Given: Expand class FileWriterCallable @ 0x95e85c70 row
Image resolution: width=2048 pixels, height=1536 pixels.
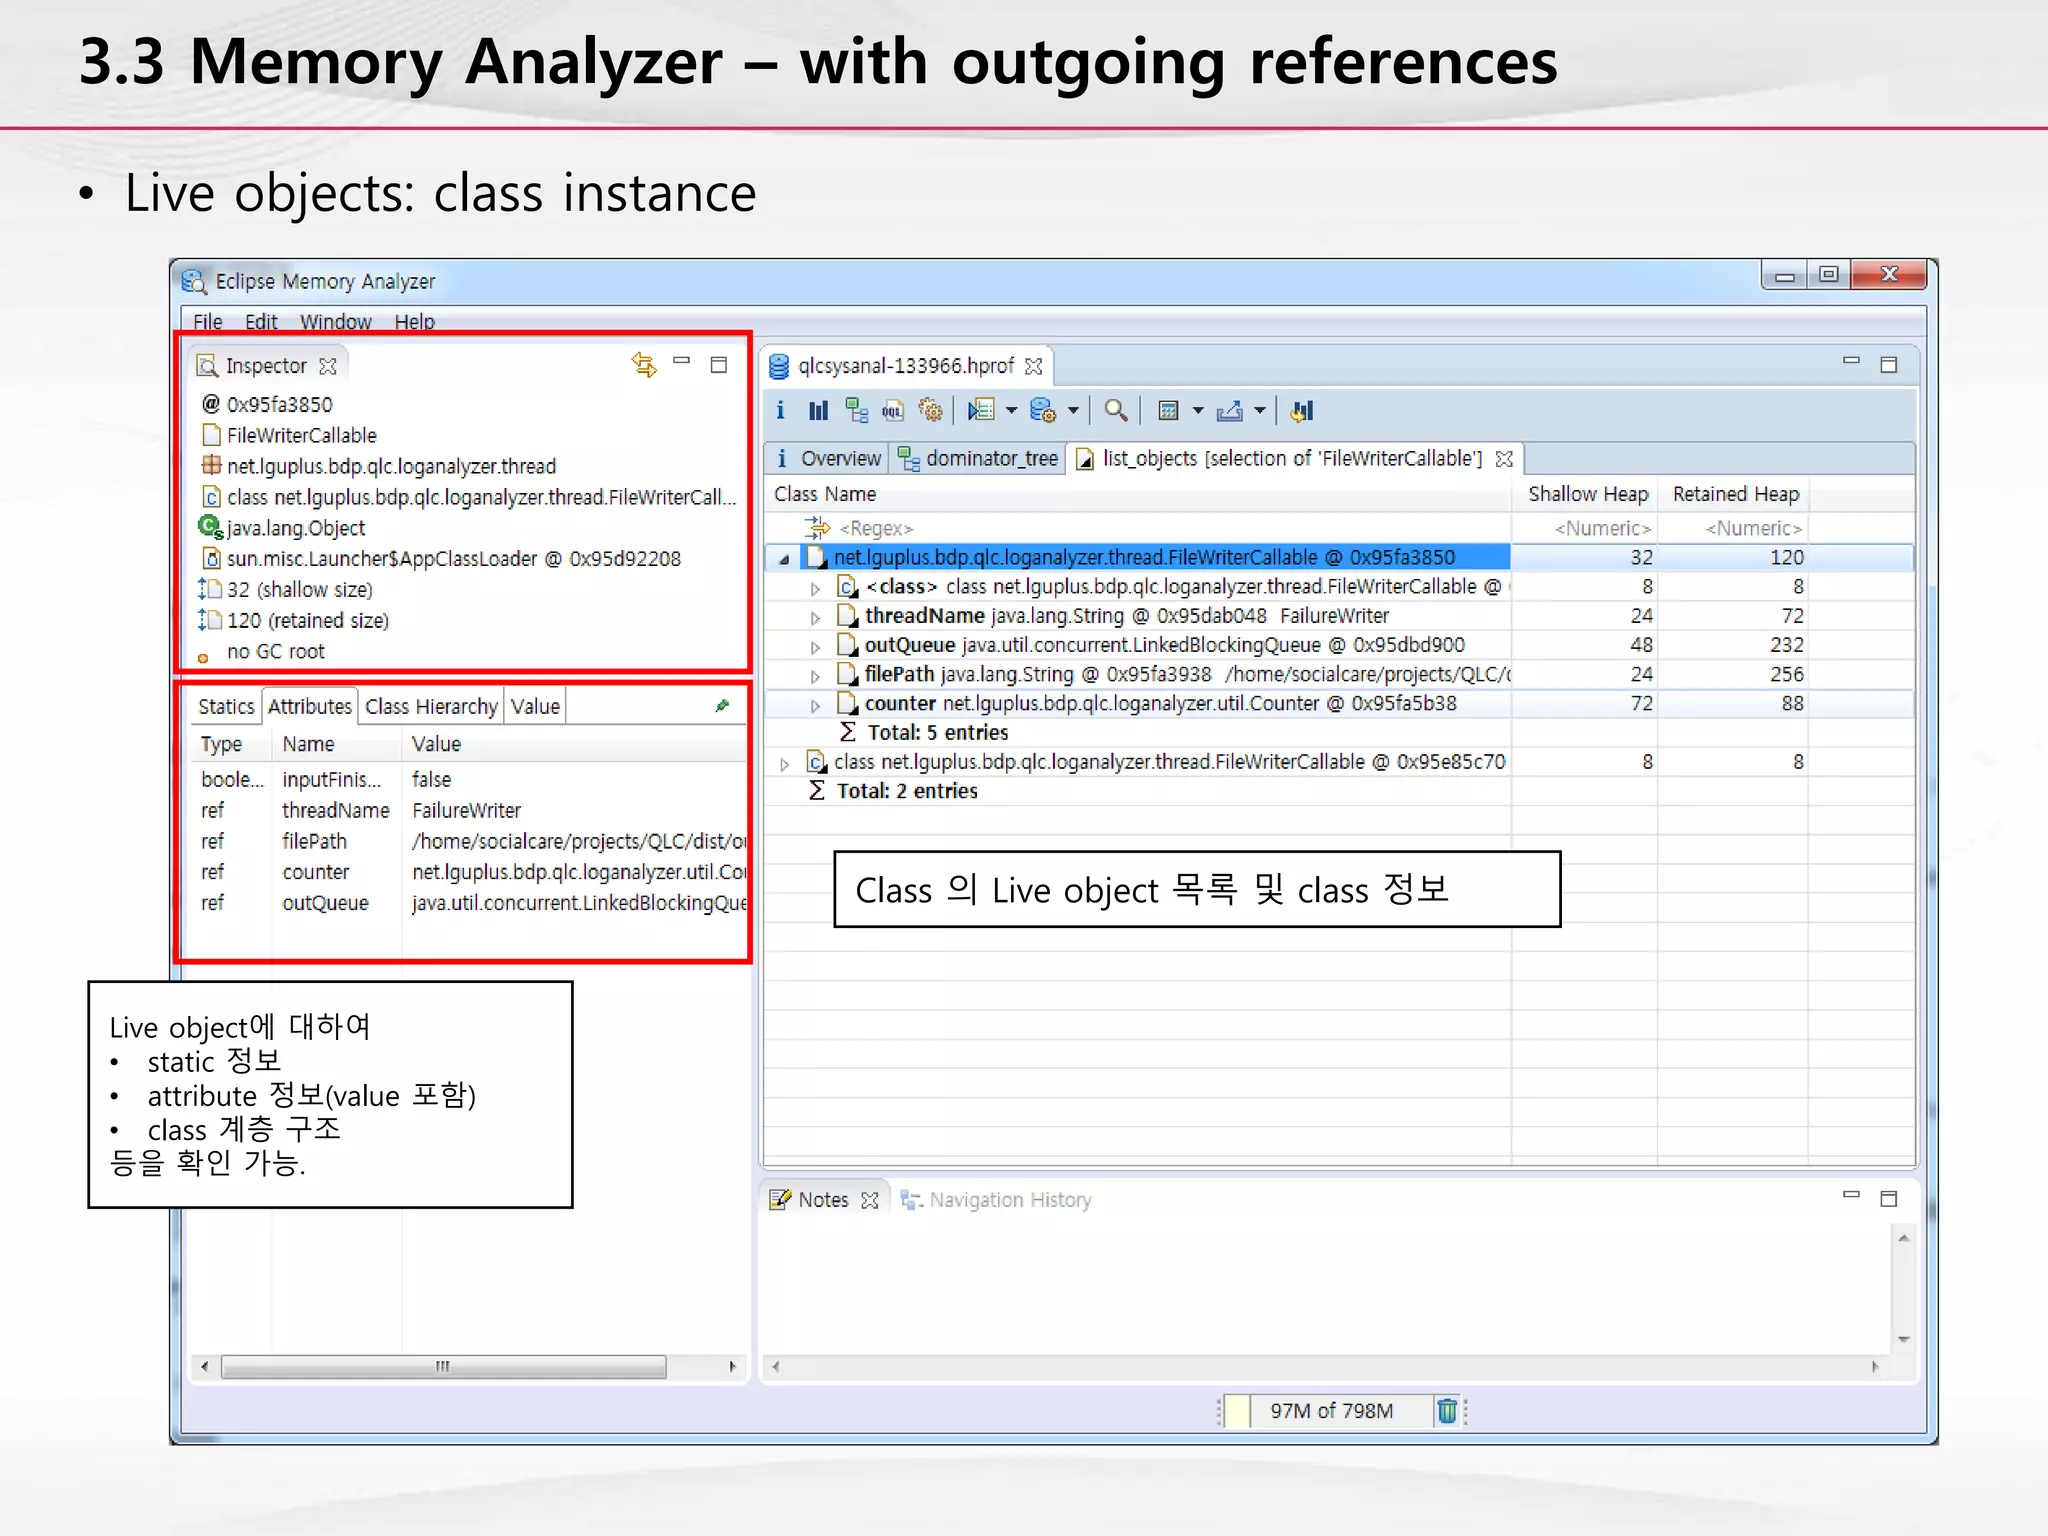Looking at the screenshot, I should pyautogui.click(x=785, y=764).
